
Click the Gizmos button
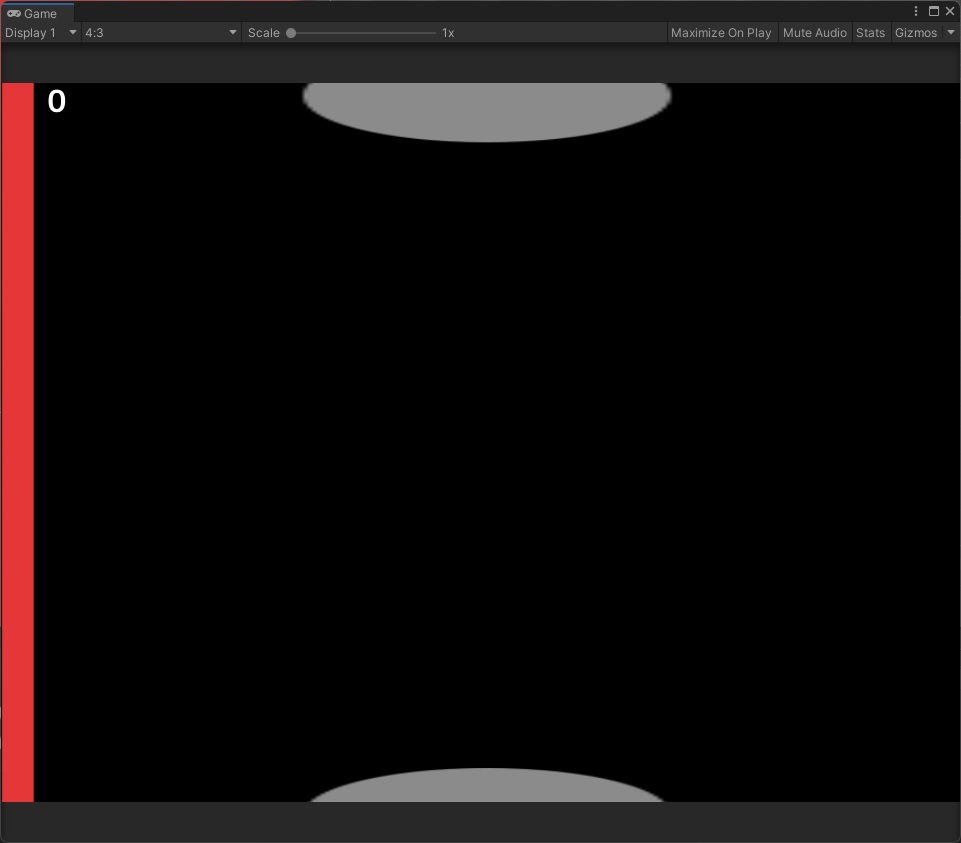coord(916,32)
